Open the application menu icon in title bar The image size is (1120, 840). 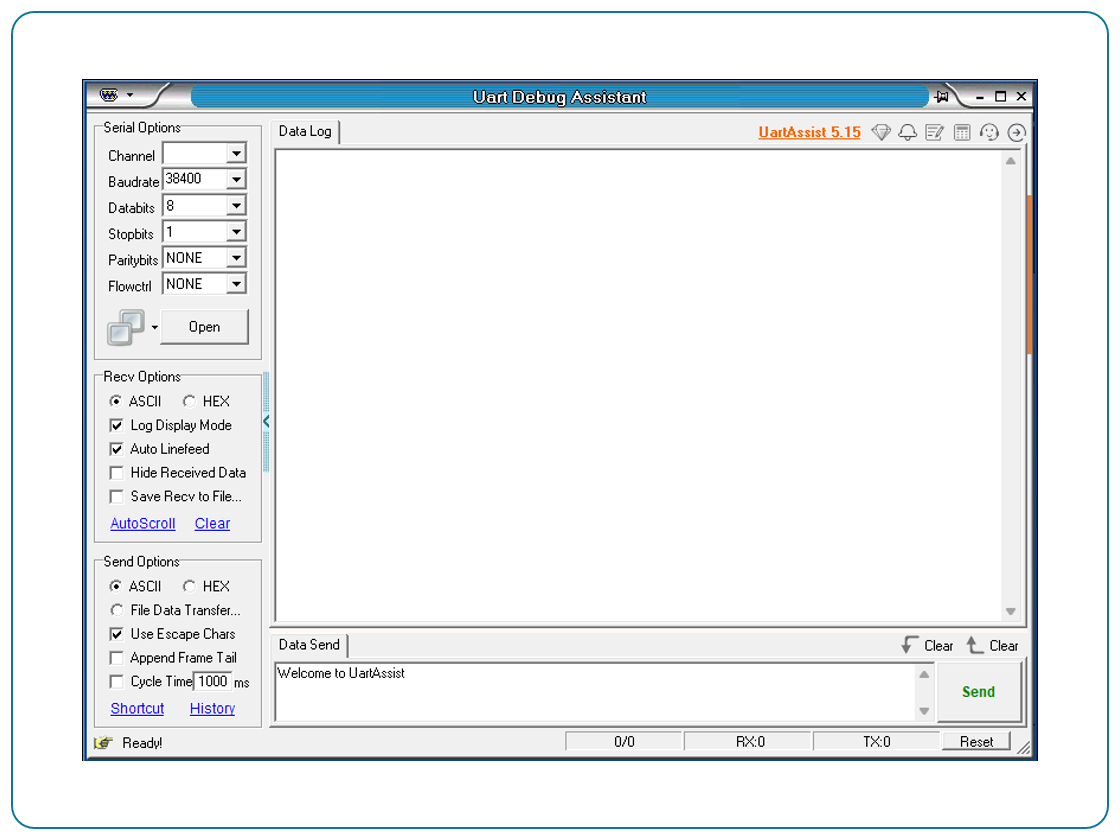pos(109,95)
